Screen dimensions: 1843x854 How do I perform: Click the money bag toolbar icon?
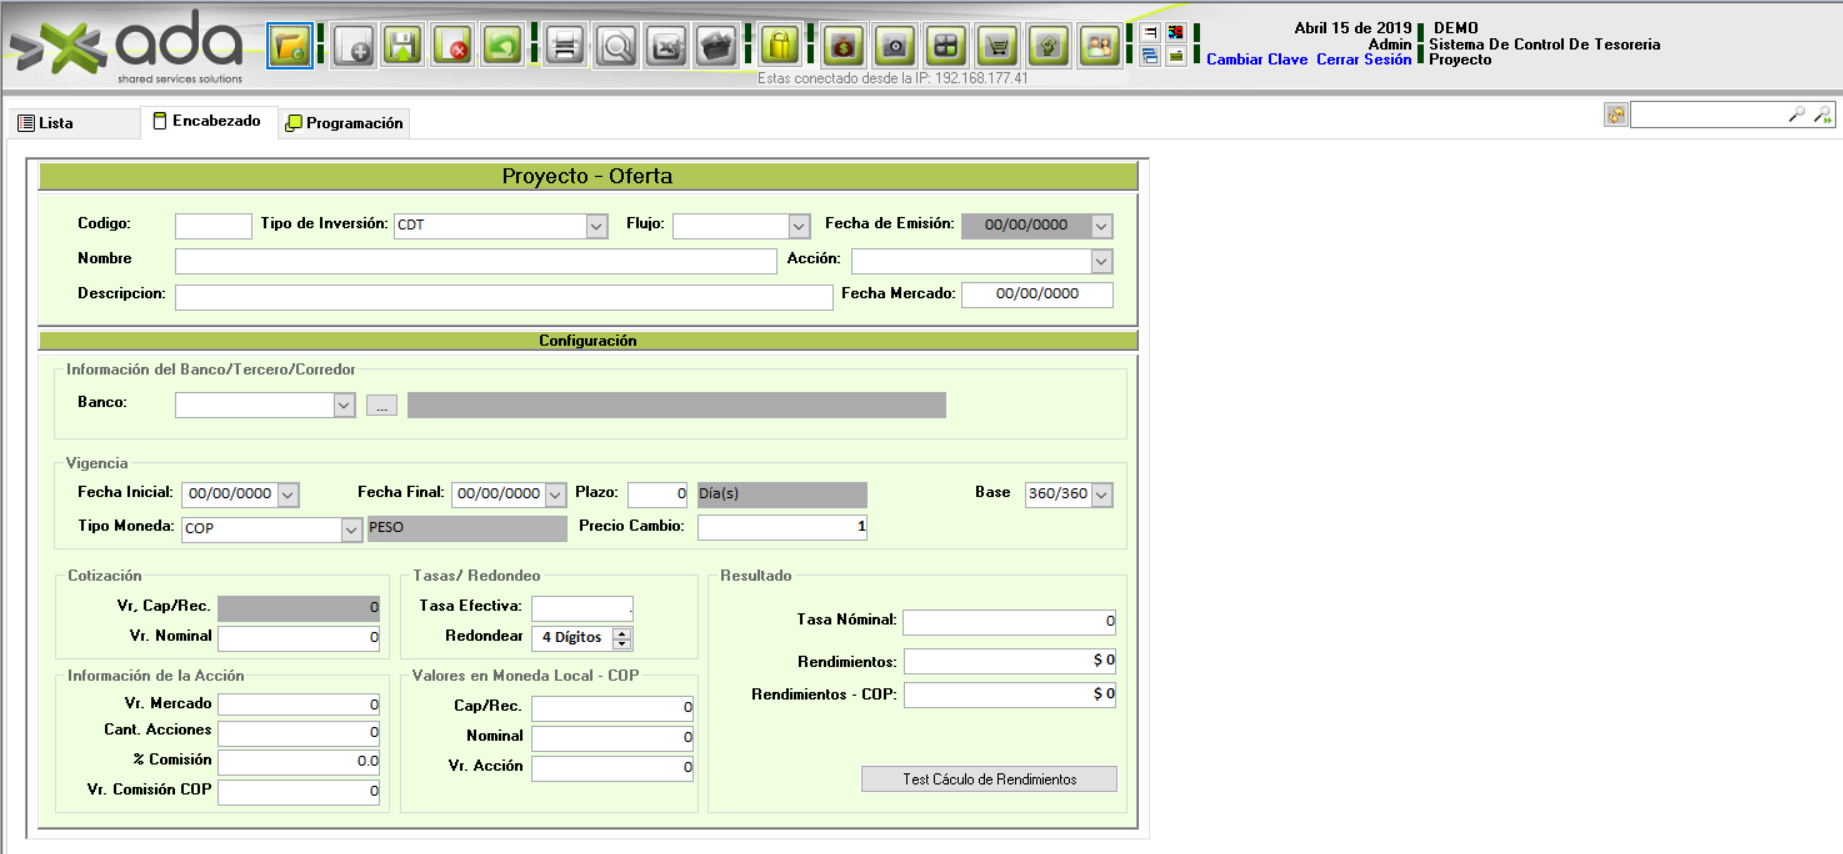pos(844,46)
